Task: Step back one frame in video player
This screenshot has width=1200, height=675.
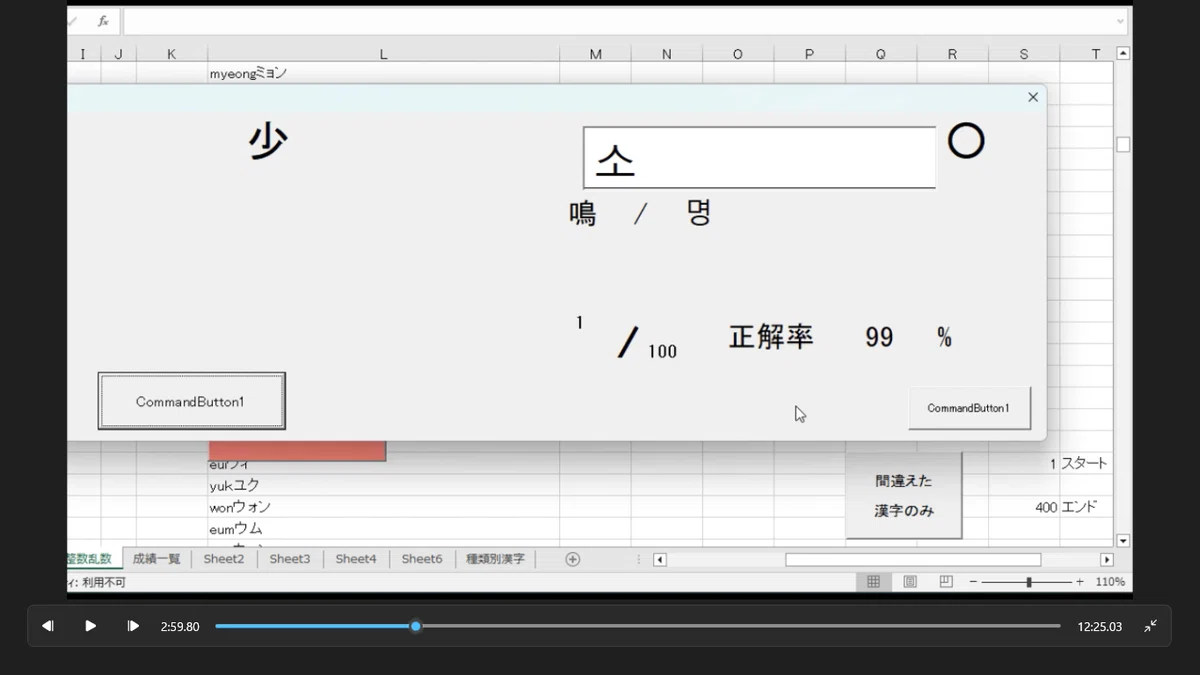Action: pyautogui.click(x=47, y=626)
